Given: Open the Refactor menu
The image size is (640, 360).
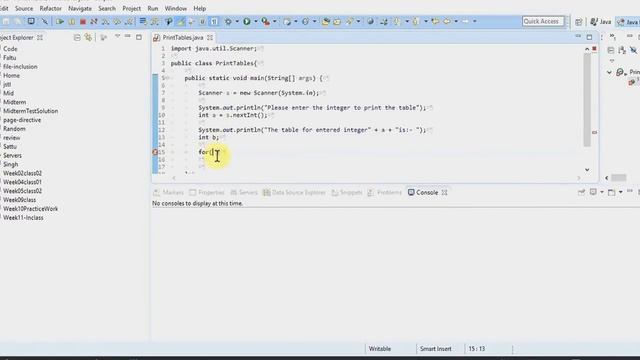Looking at the screenshot, I should click(51, 8).
